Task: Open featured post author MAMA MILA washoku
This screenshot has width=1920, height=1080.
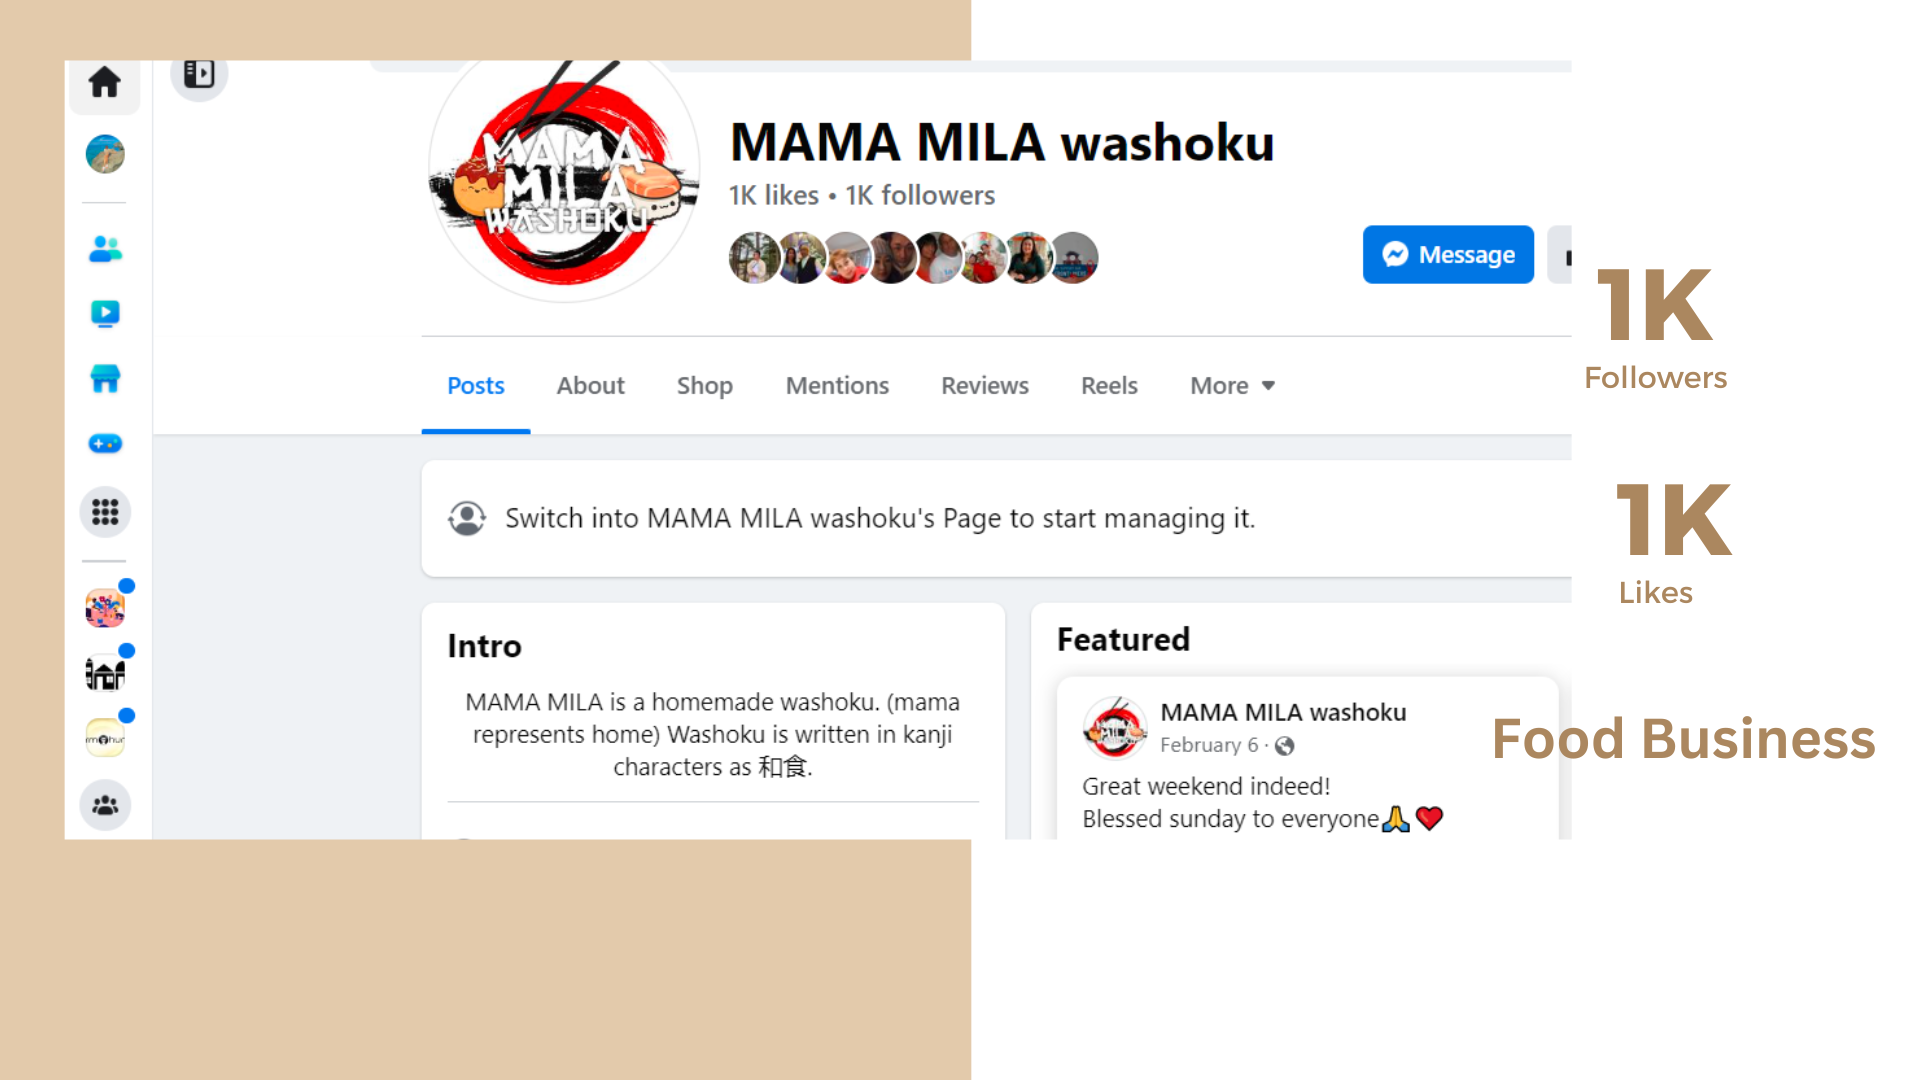Action: coord(1283,712)
